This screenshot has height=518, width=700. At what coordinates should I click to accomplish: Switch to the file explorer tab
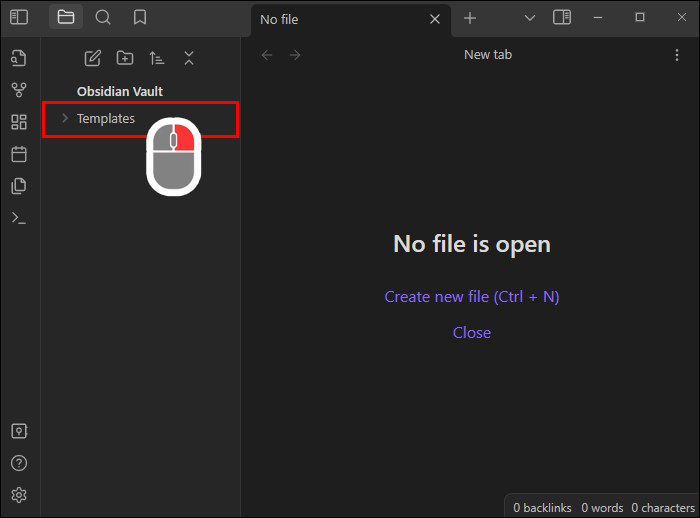(66, 17)
